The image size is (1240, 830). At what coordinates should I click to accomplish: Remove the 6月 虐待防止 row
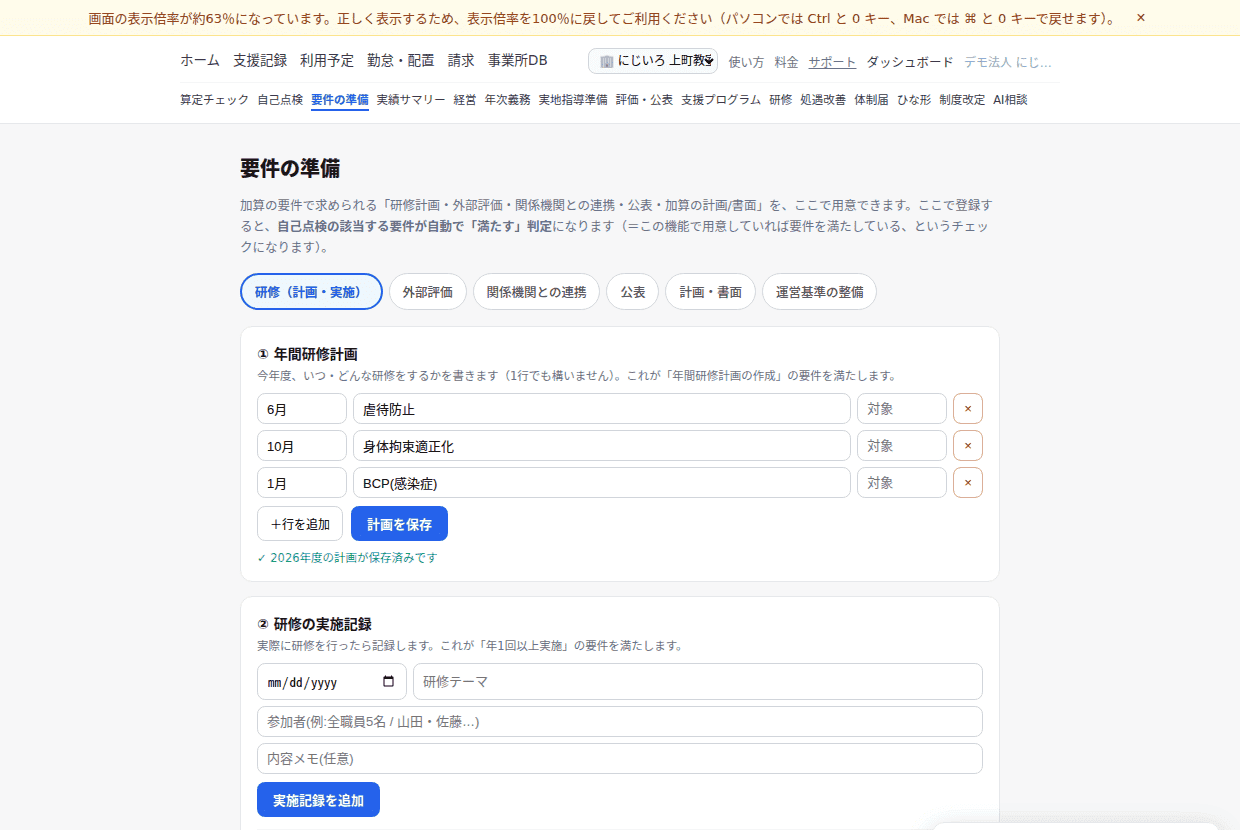pos(968,408)
